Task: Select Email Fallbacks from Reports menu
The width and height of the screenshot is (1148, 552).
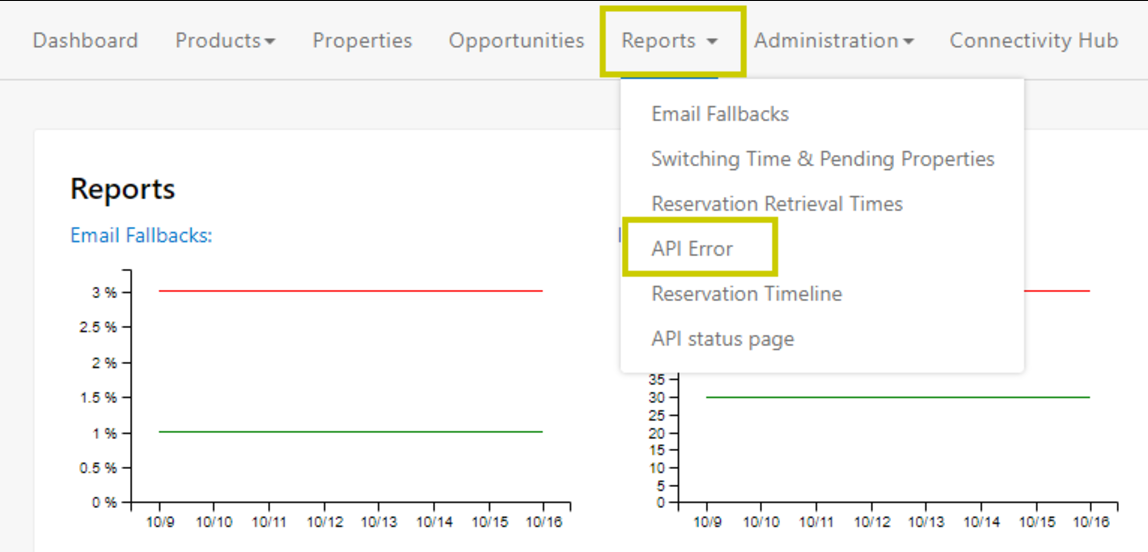Action: tap(720, 114)
